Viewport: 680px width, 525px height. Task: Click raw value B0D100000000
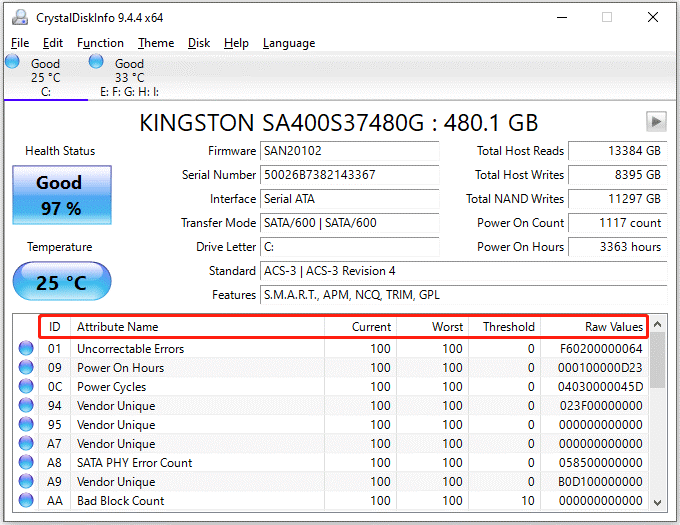(600, 482)
